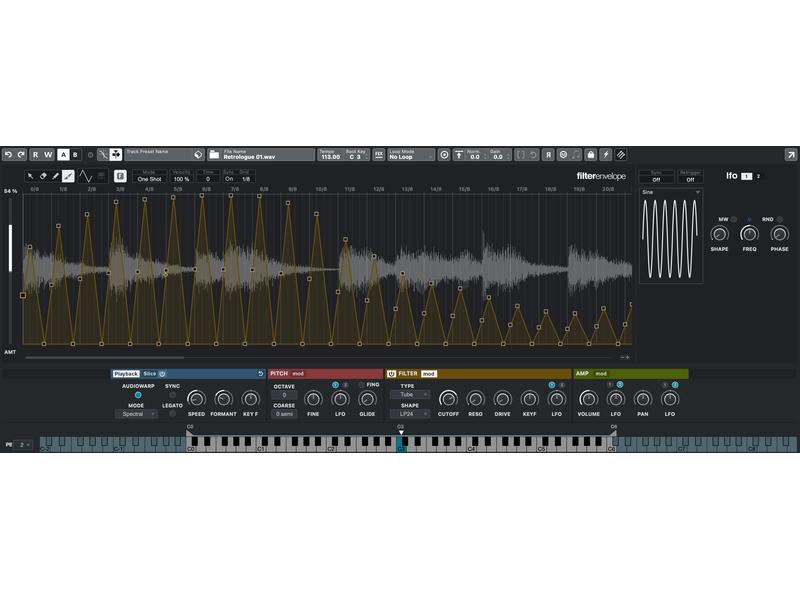Toggle the AudioWarp on indicator
Screen dimensions: 800x600
pos(138,395)
